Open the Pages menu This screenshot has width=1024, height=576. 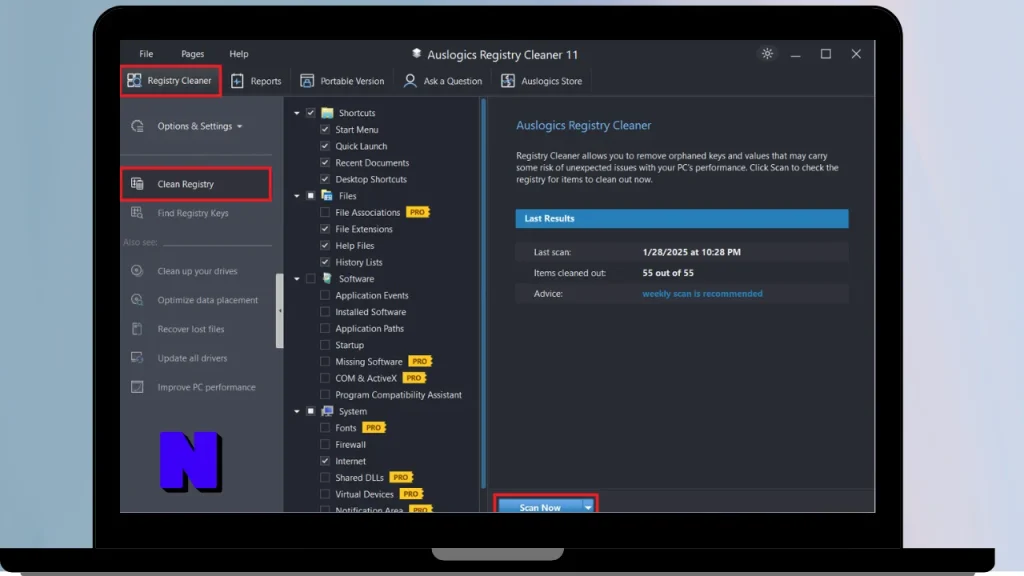click(x=193, y=54)
